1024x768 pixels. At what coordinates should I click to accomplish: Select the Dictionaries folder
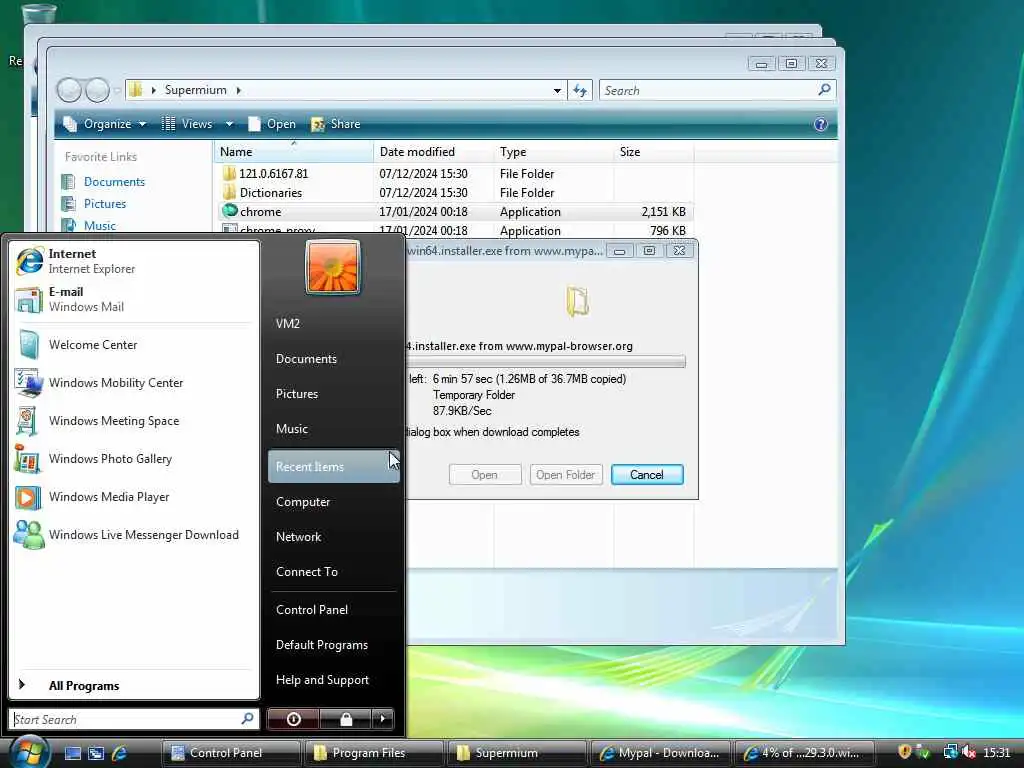pyautogui.click(x=454, y=193)
